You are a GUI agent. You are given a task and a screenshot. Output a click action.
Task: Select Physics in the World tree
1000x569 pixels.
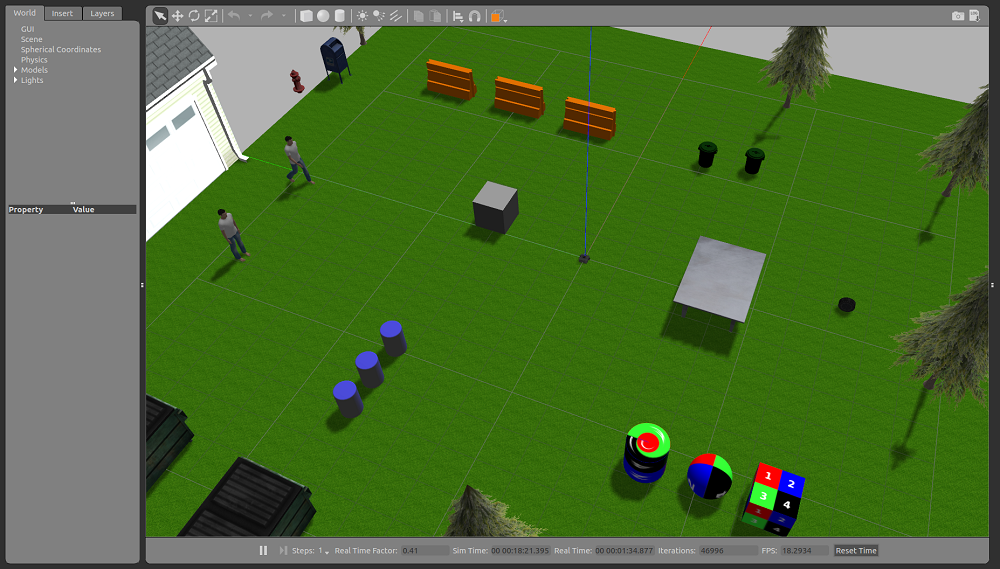tap(34, 60)
